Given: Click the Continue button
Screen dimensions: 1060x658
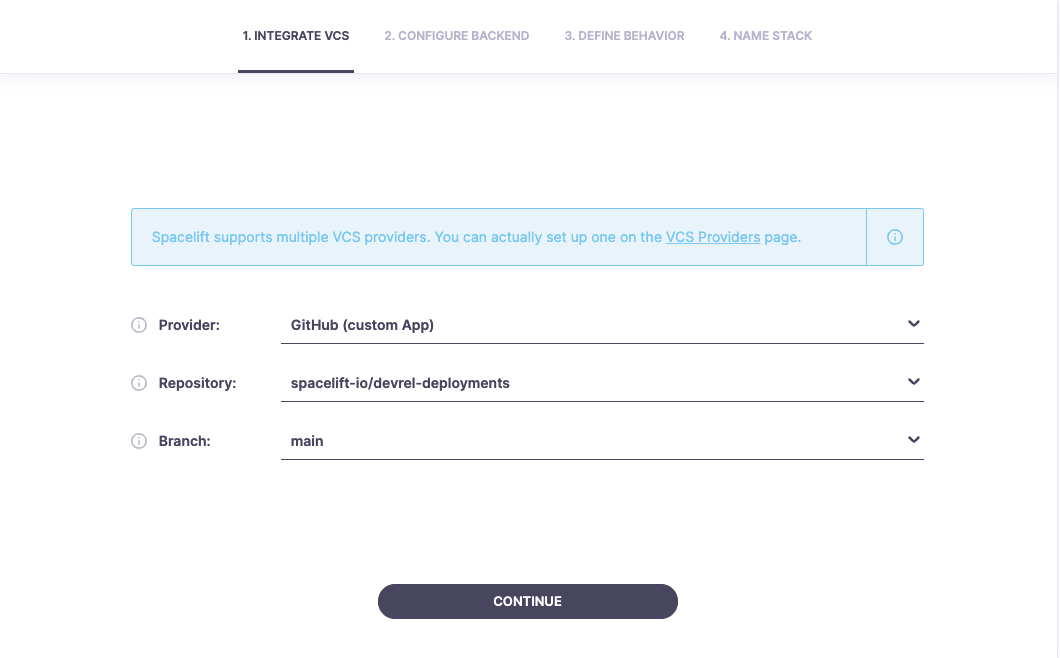Looking at the screenshot, I should click(x=527, y=601).
